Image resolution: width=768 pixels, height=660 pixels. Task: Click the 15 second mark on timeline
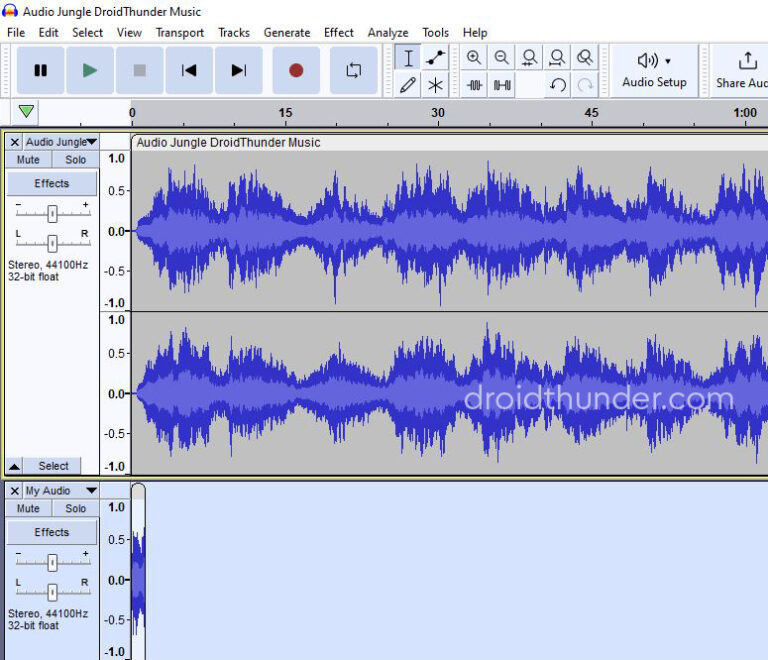(285, 113)
